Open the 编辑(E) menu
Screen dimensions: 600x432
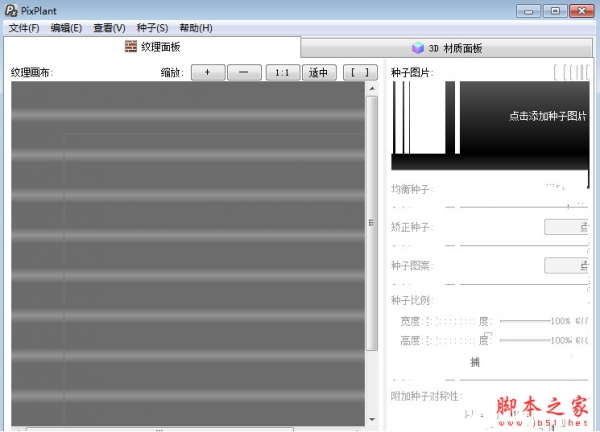[x=66, y=28]
